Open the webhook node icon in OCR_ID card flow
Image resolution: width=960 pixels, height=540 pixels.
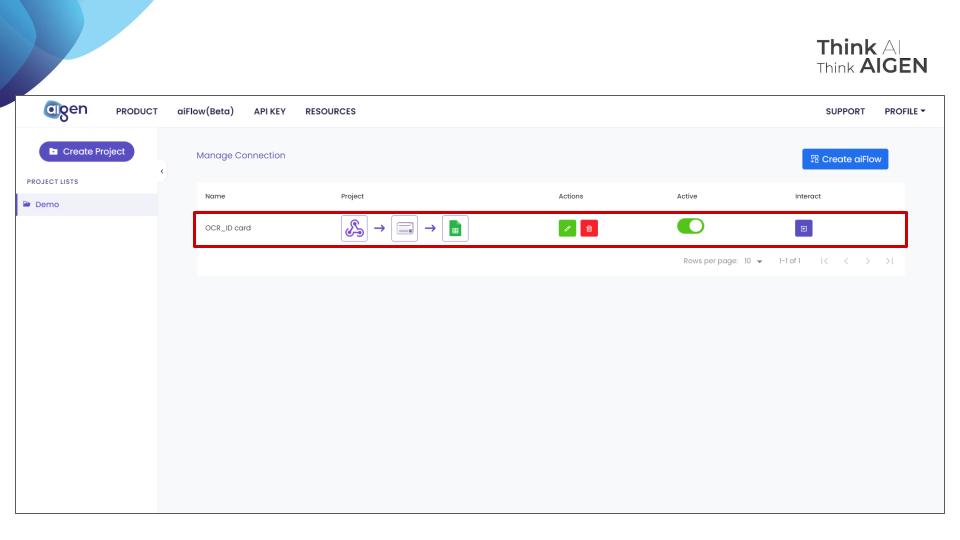[354, 228]
